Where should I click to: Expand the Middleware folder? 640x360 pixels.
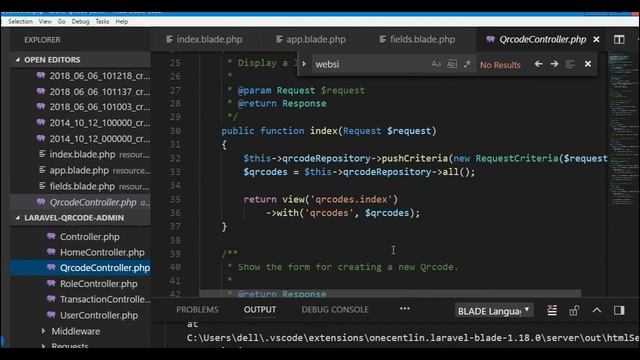[x=76, y=331]
